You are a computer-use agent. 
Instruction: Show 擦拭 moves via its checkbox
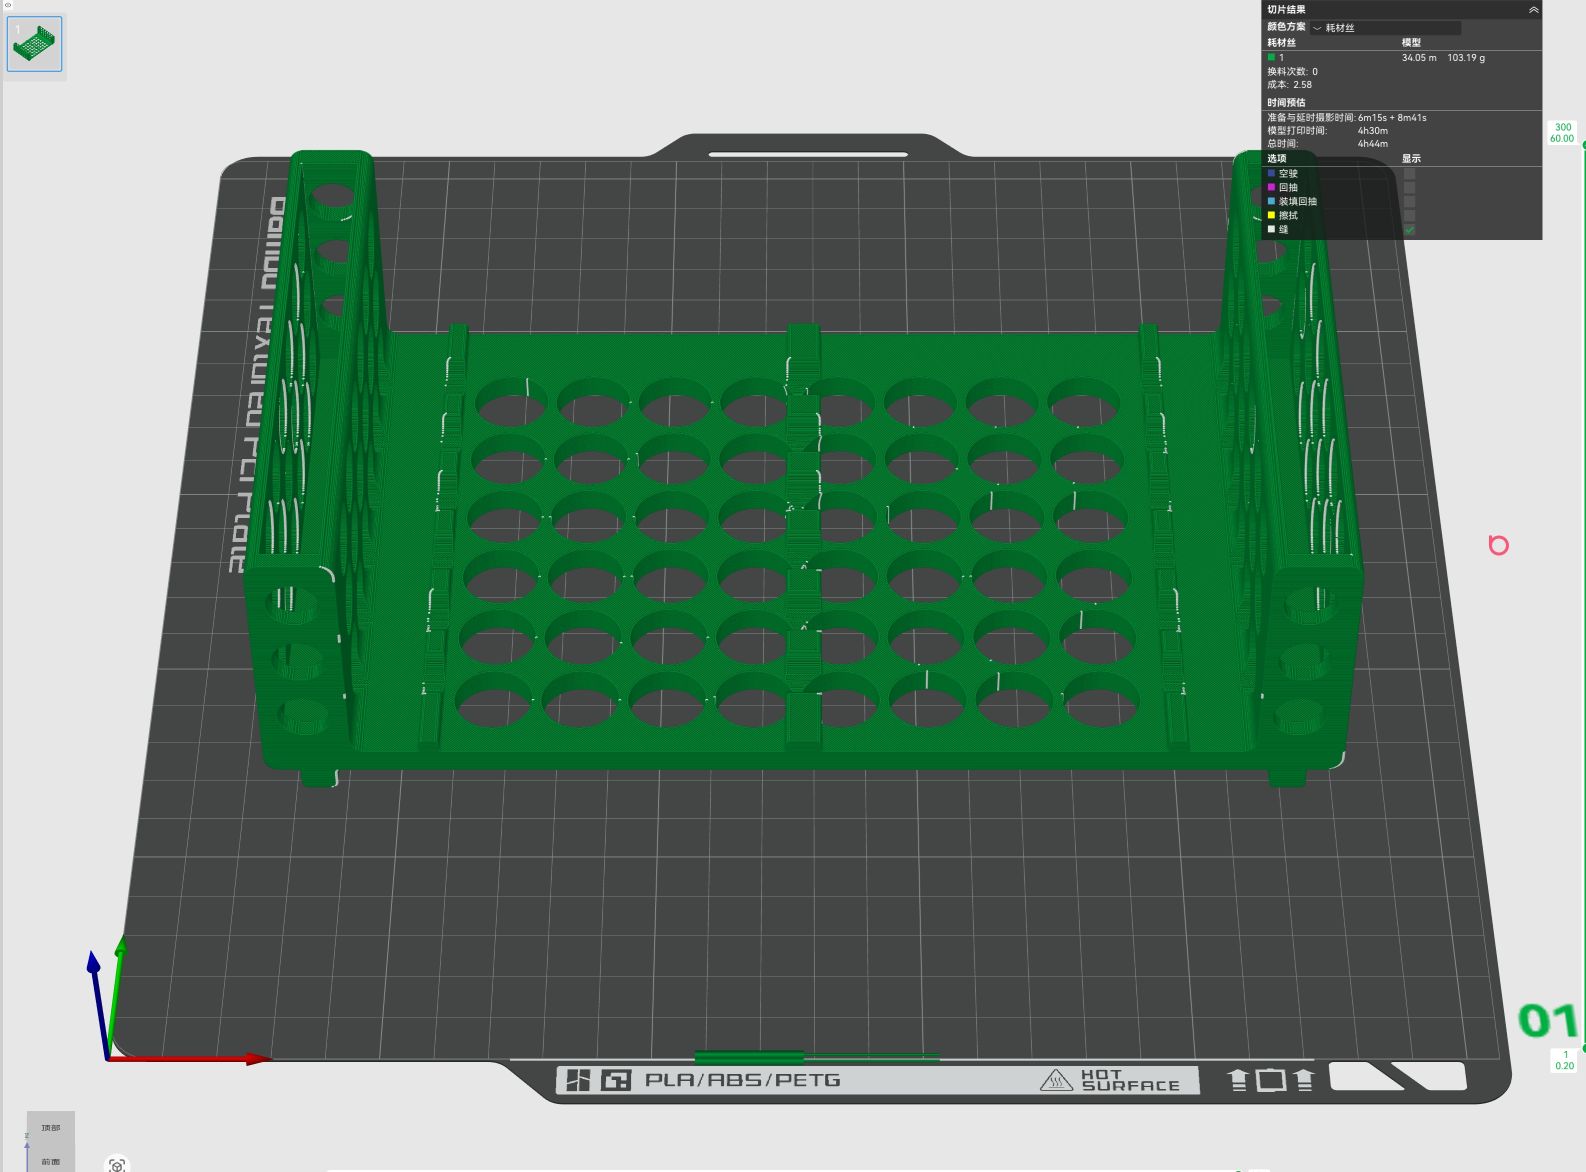coord(1409,216)
